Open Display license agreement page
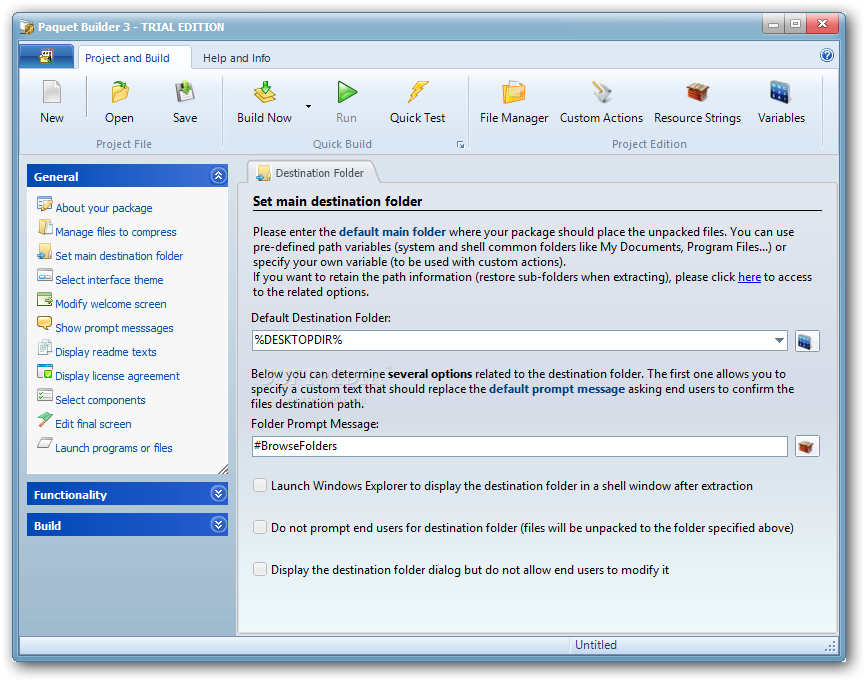866x682 pixels. tap(118, 376)
